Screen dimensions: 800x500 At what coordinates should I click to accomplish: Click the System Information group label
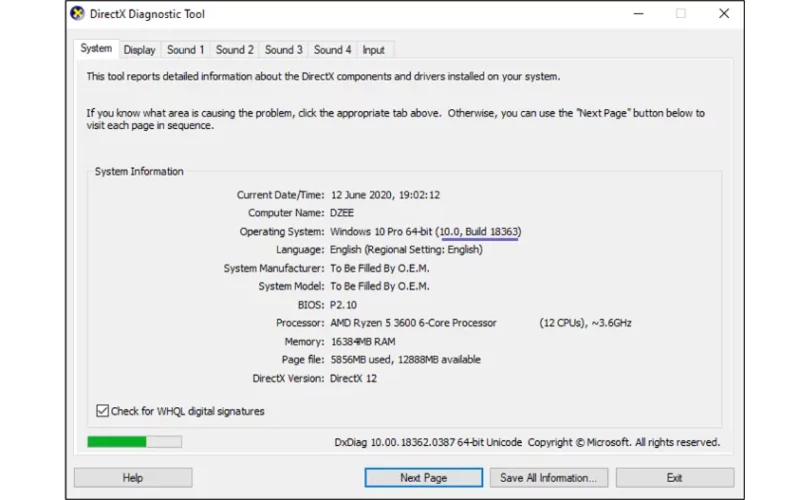(x=139, y=171)
